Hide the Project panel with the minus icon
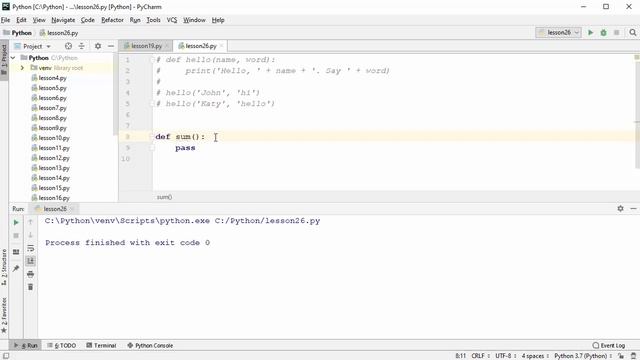640x360 pixels. [111, 46]
